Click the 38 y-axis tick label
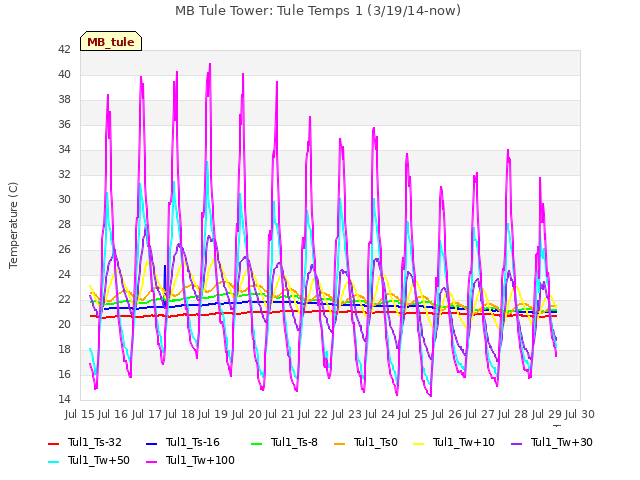 [x=64, y=100]
